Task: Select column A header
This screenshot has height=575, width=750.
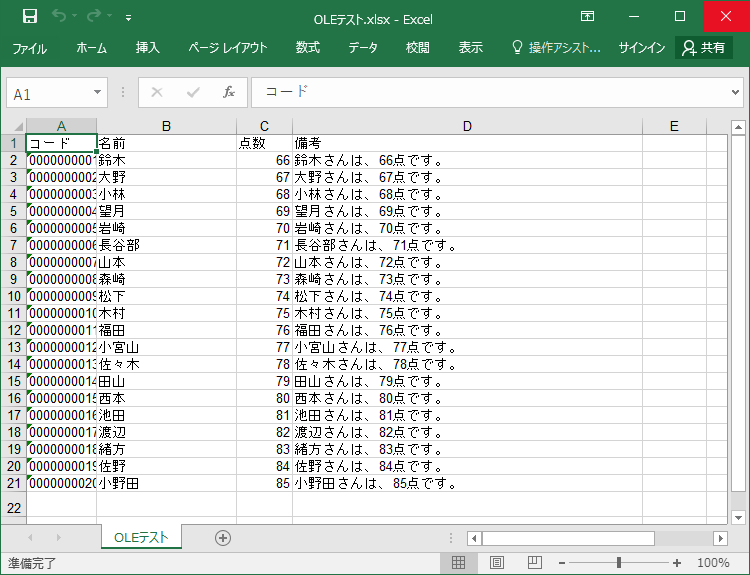Action: [x=61, y=126]
